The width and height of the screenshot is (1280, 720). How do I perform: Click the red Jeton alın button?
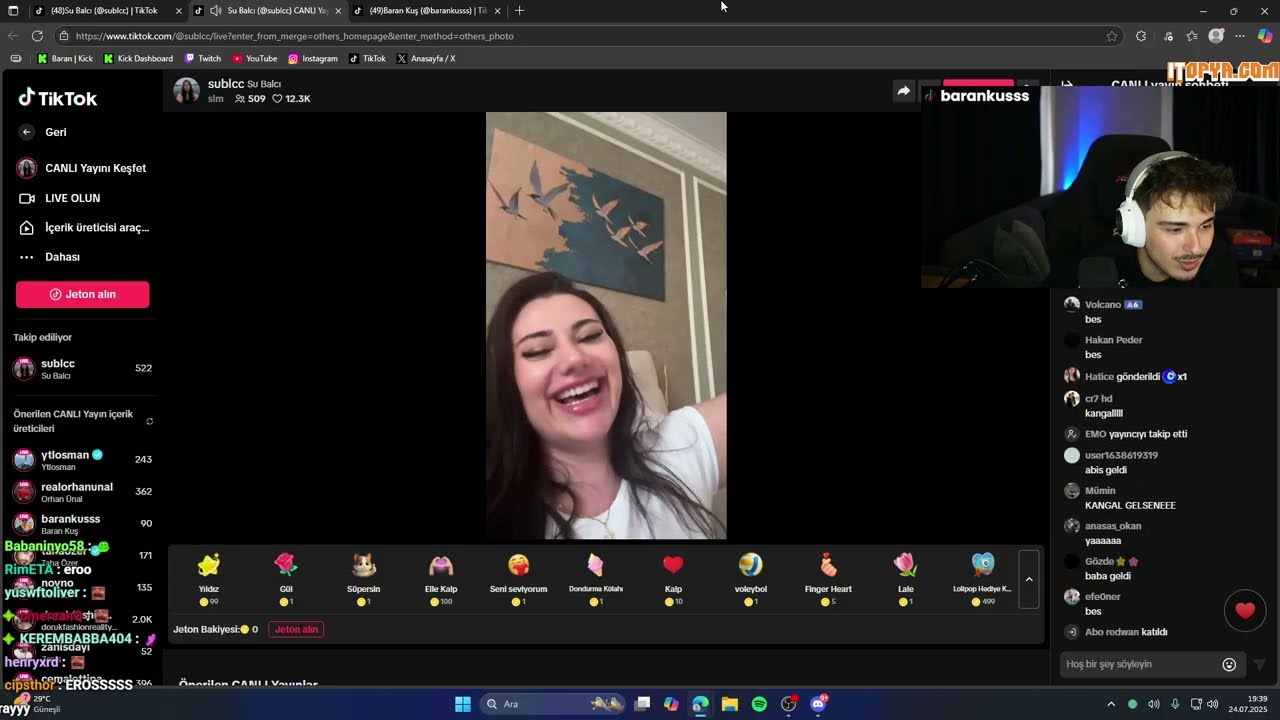82,294
